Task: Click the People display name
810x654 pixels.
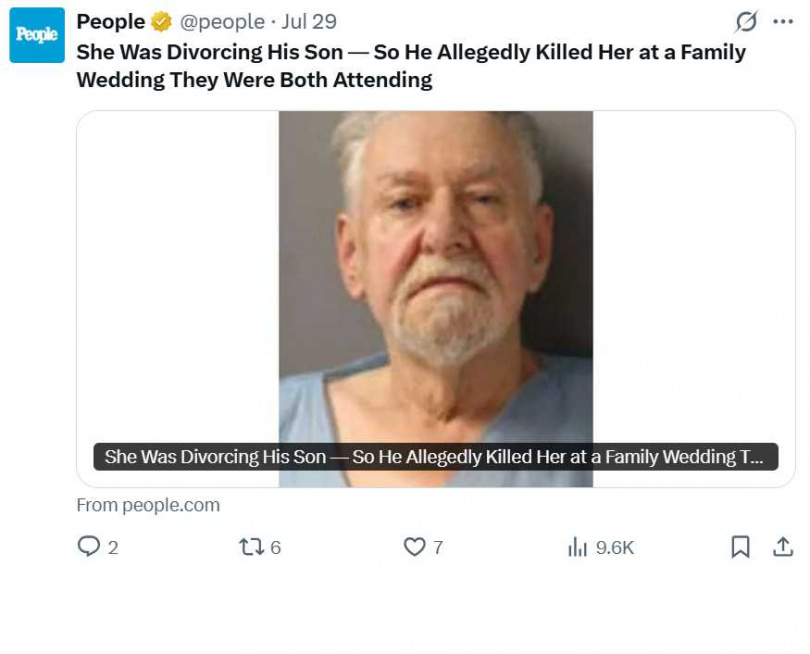Action: click(x=111, y=22)
